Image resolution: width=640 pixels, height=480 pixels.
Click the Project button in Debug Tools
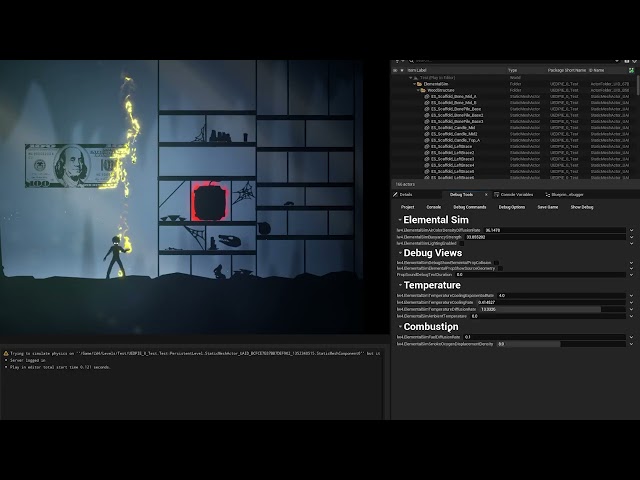(x=407, y=207)
